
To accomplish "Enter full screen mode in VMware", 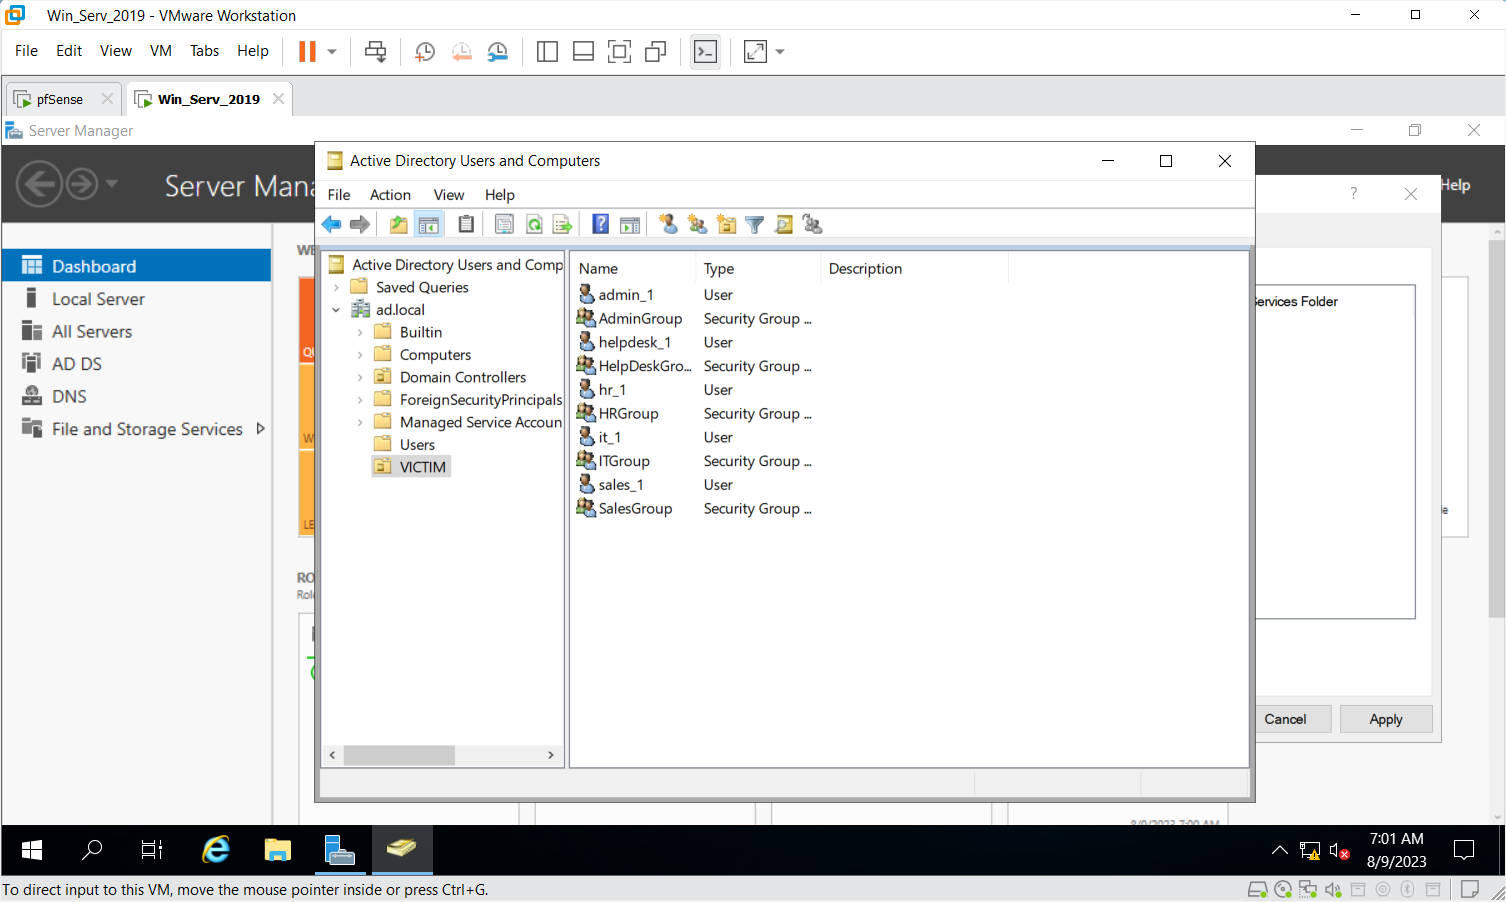I will coord(619,52).
